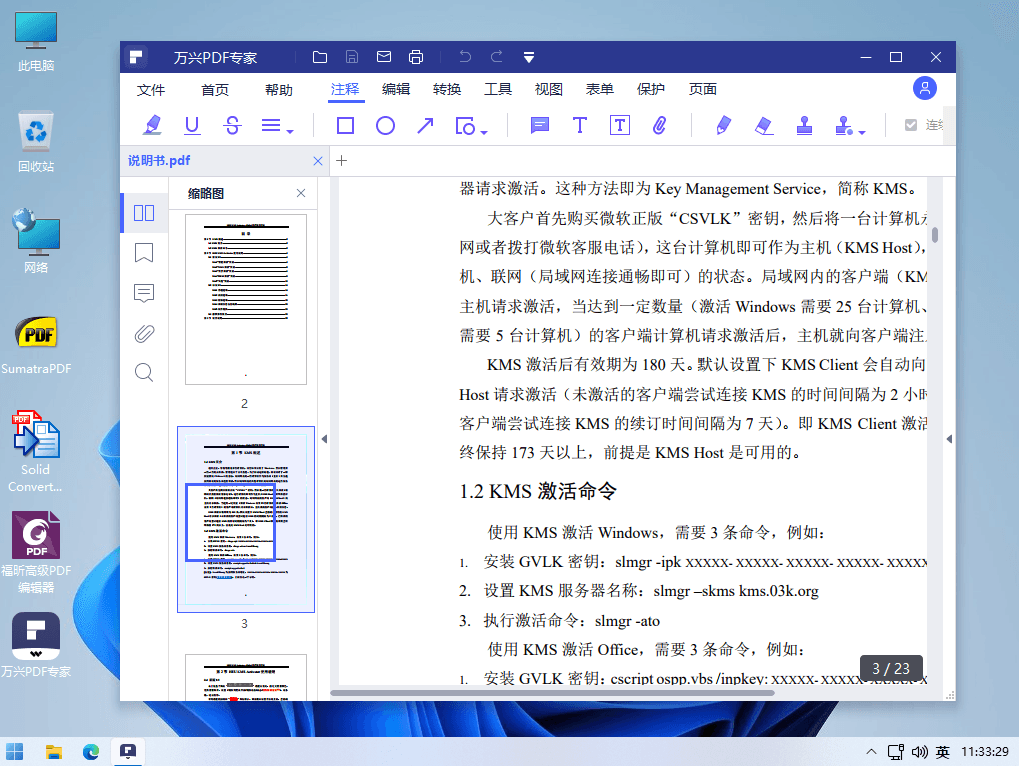
Task: Open File Explorer from the taskbar
Action: pyautogui.click(x=54, y=752)
